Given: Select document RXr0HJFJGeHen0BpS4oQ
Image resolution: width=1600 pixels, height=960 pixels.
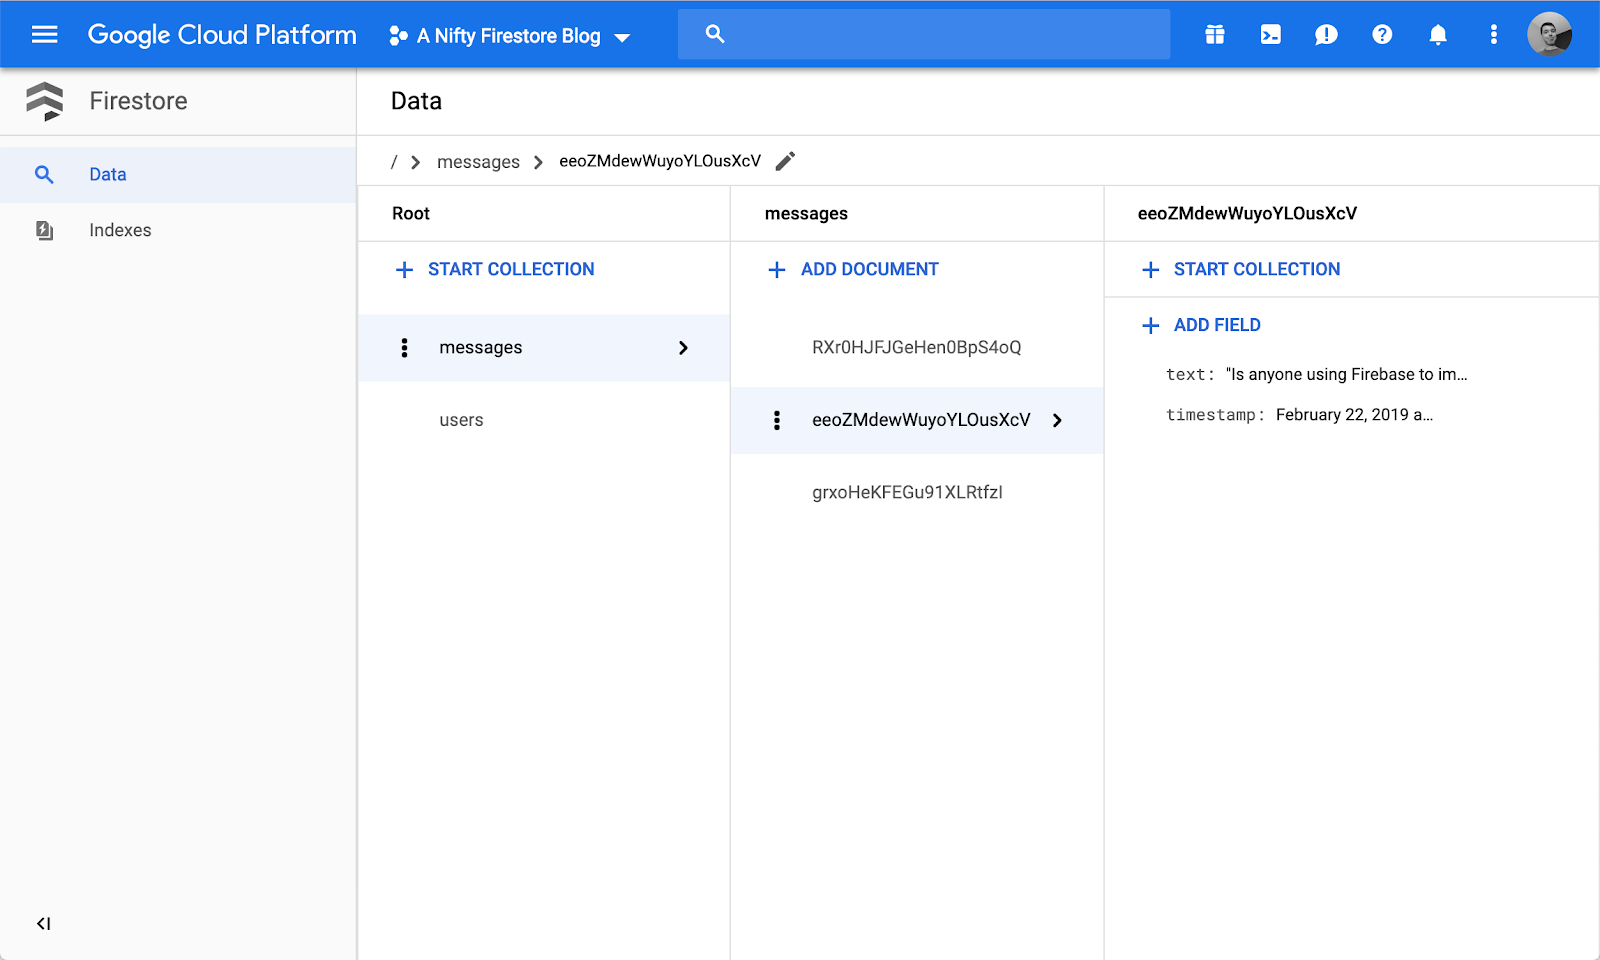Looking at the screenshot, I should point(917,347).
